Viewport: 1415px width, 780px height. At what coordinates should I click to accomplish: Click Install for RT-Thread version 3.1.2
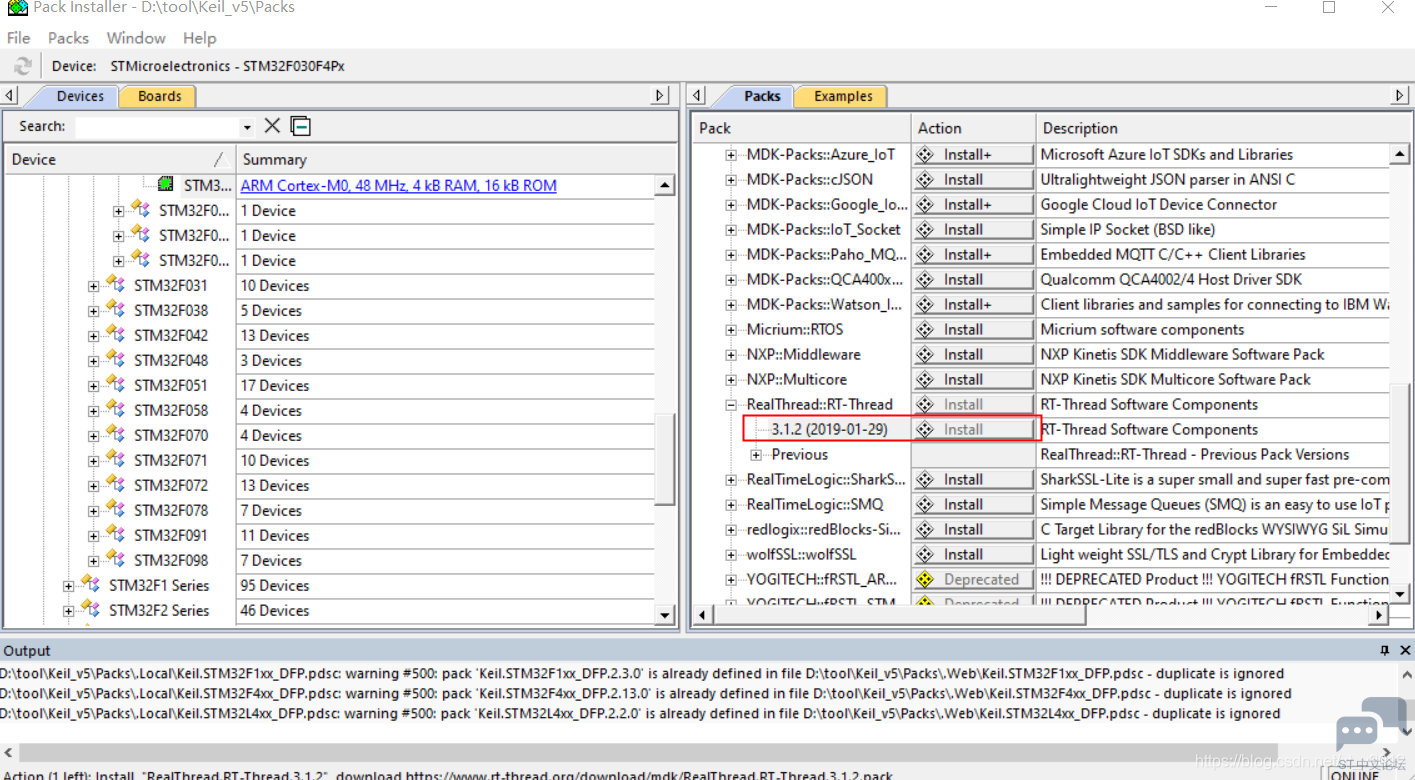coord(973,430)
